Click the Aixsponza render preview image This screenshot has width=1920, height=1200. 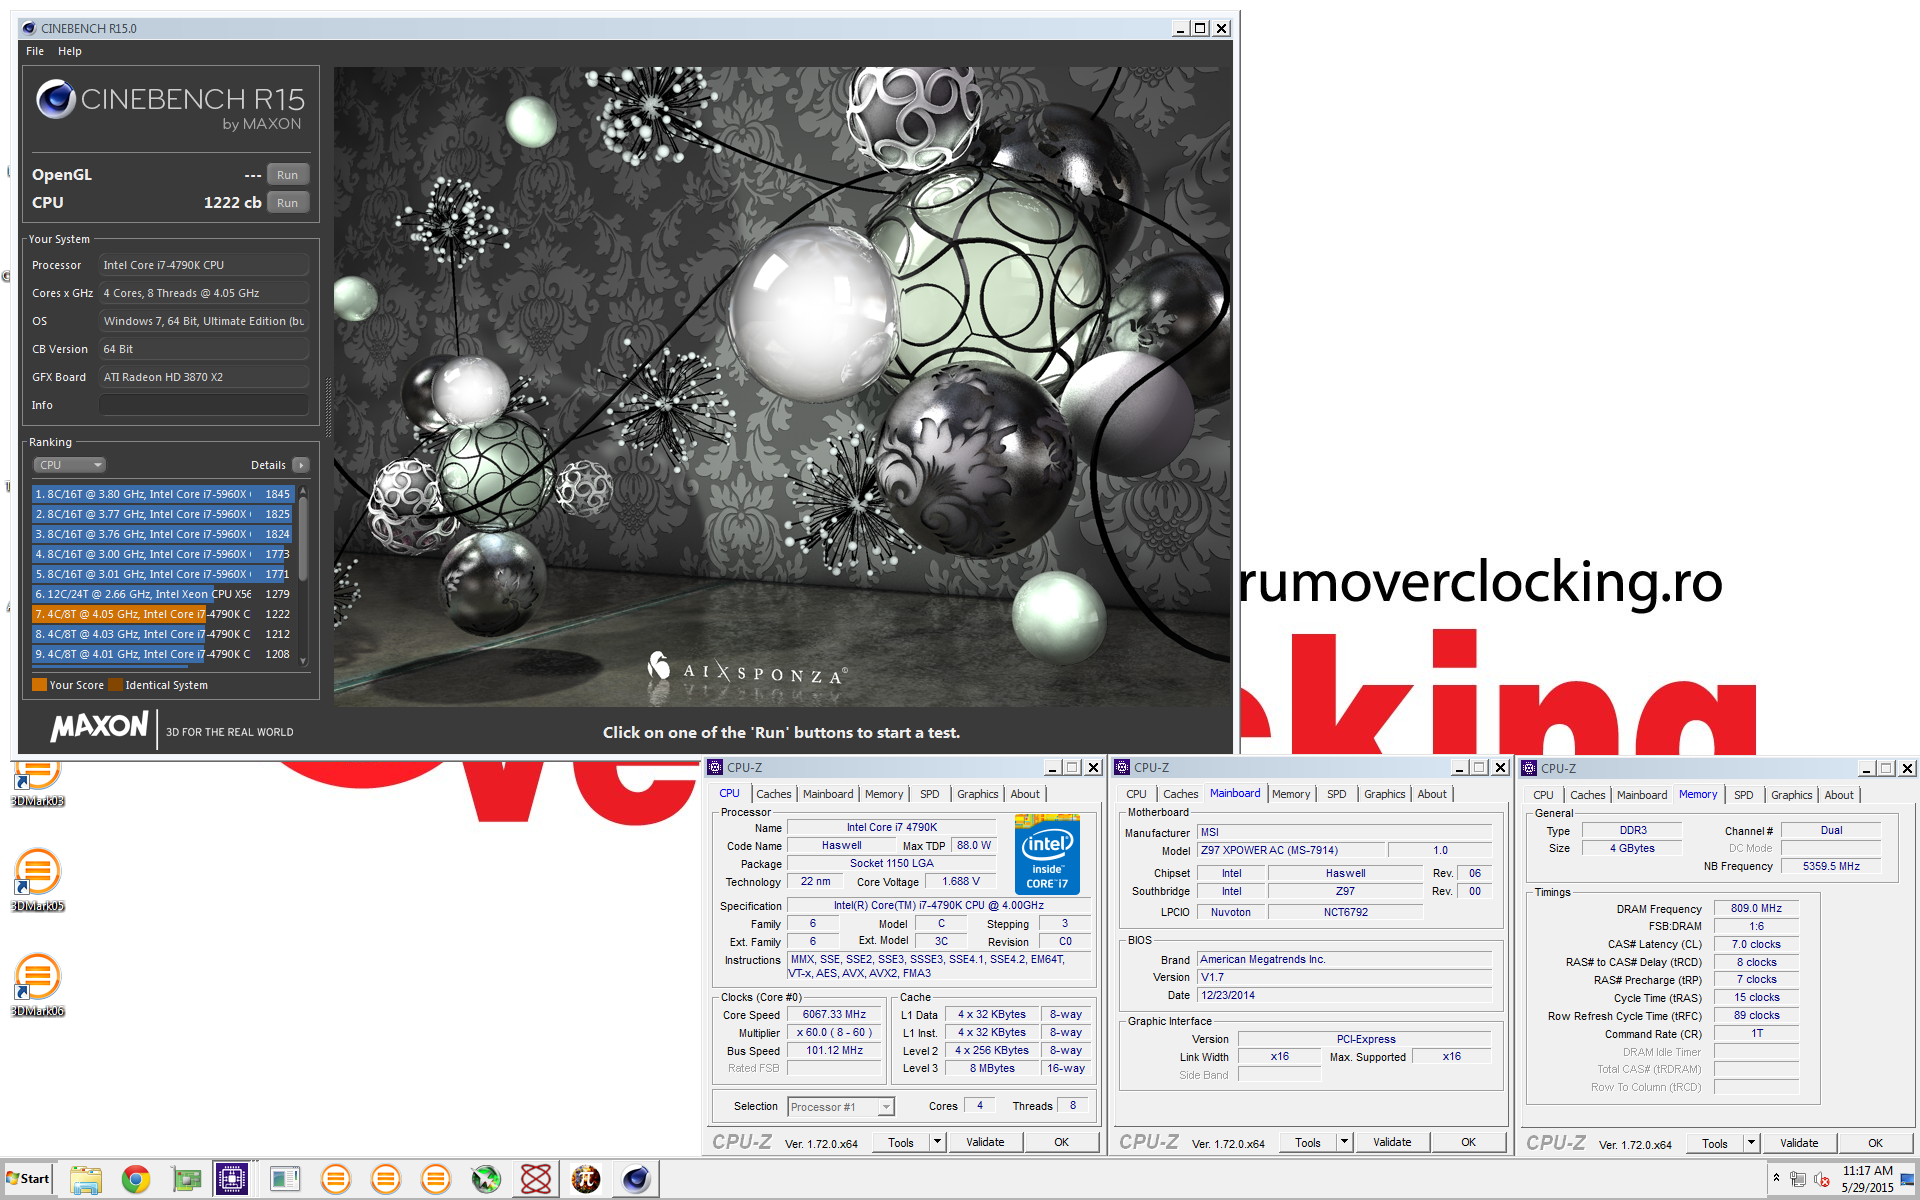tap(782, 387)
